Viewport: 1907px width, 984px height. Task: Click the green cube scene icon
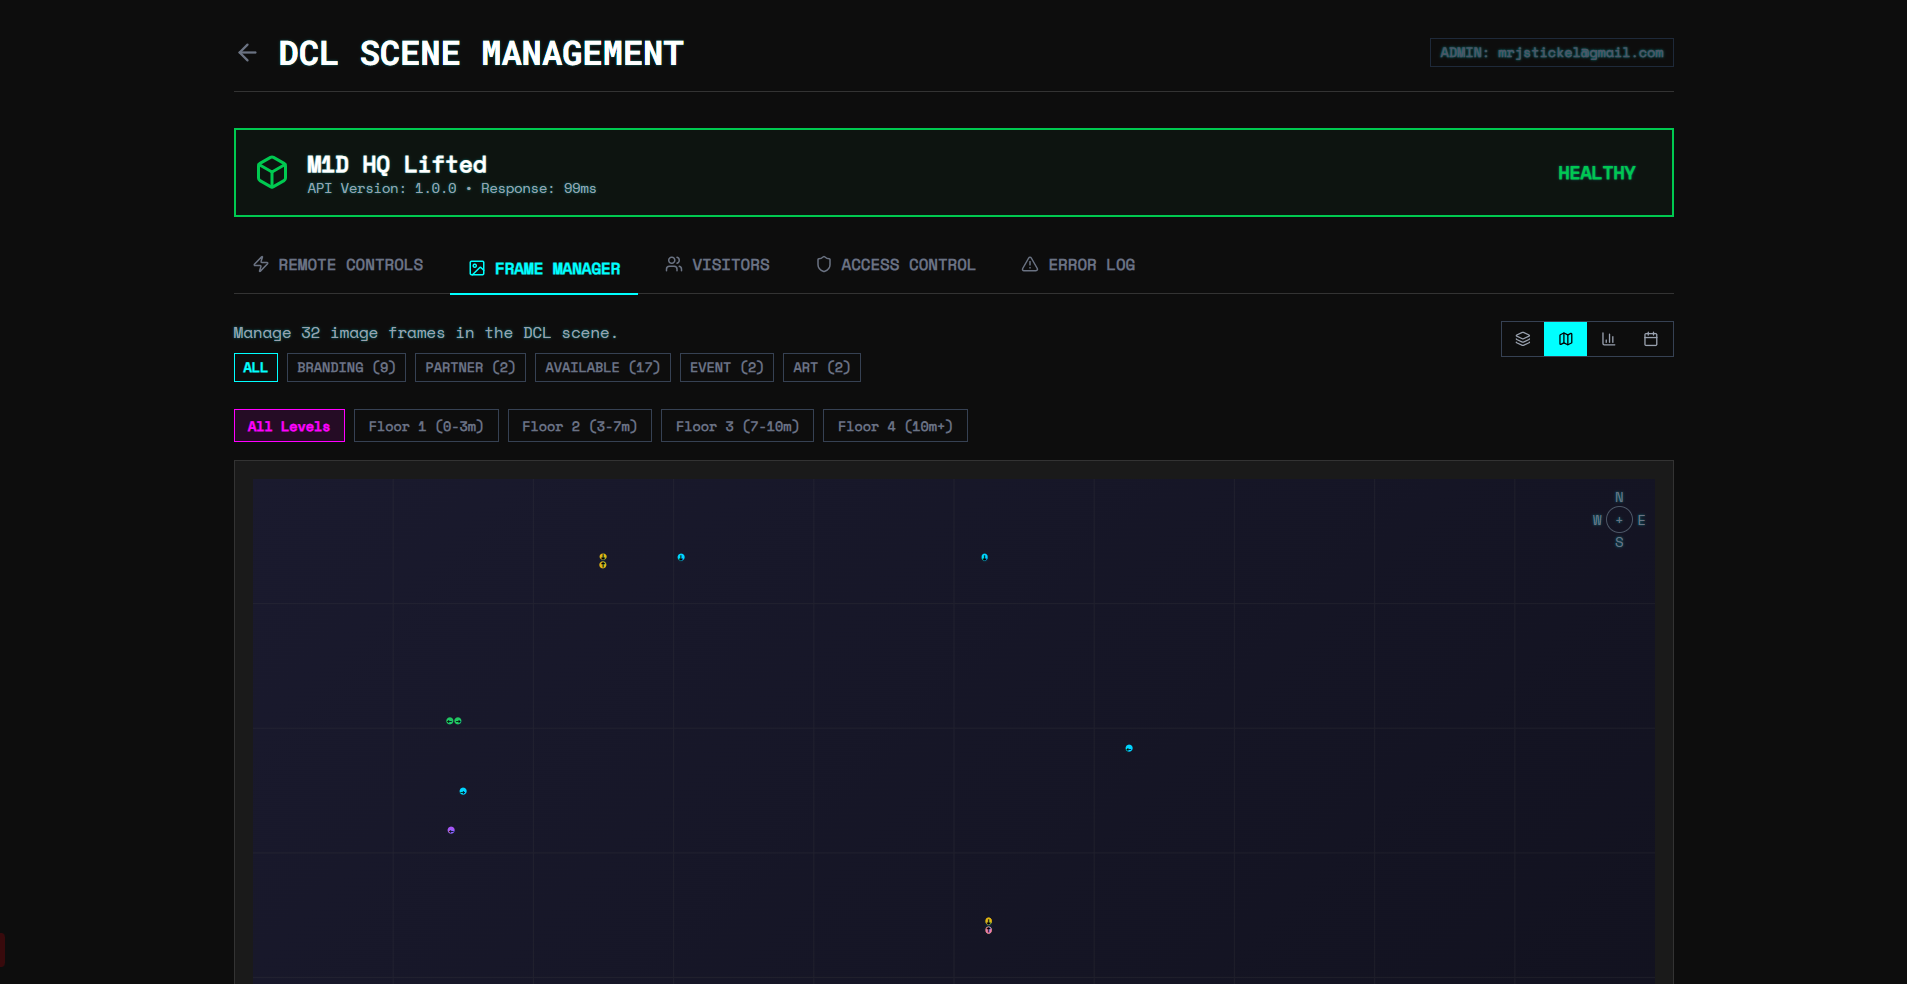pos(272,172)
